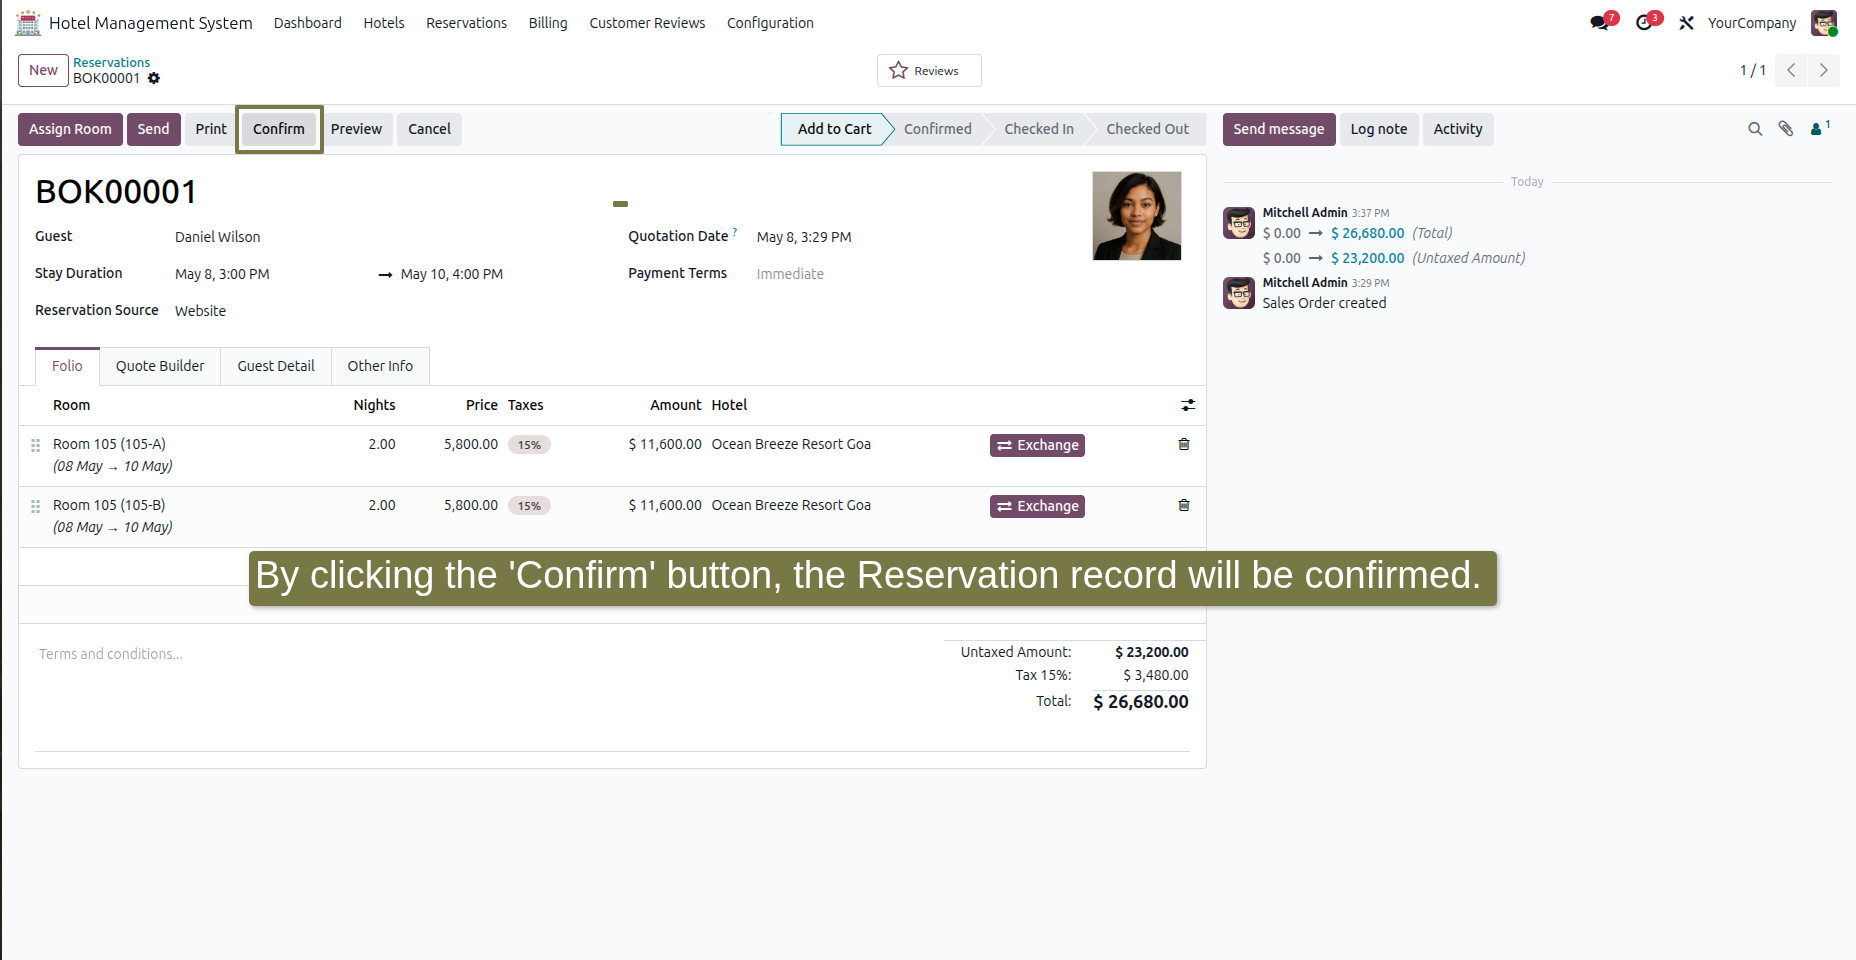The width and height of the screenshot is (1856, 960).
Task: Click the Send message button
Action: point(1279,129)
